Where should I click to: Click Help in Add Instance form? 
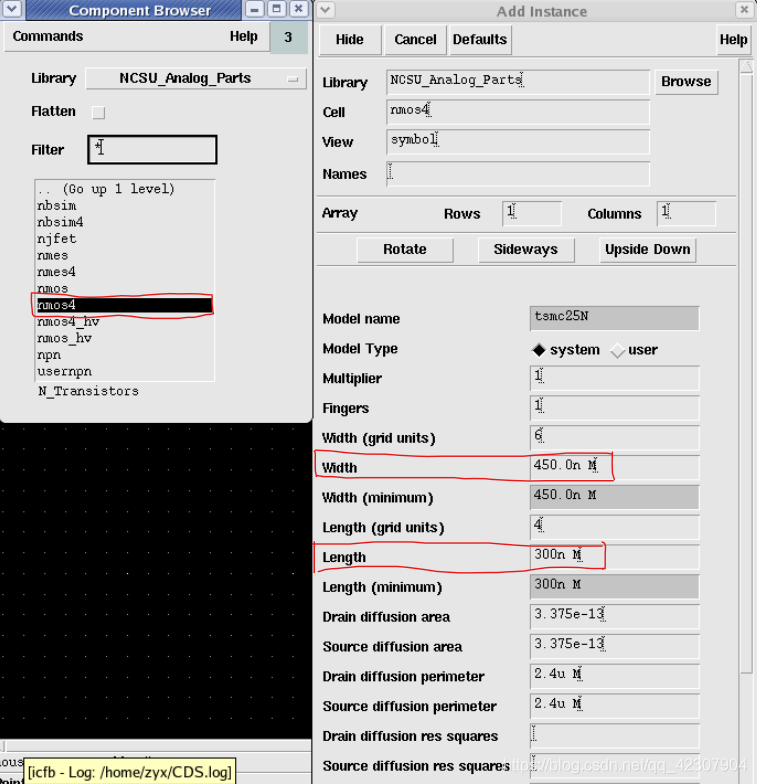[x=733, y=40]
